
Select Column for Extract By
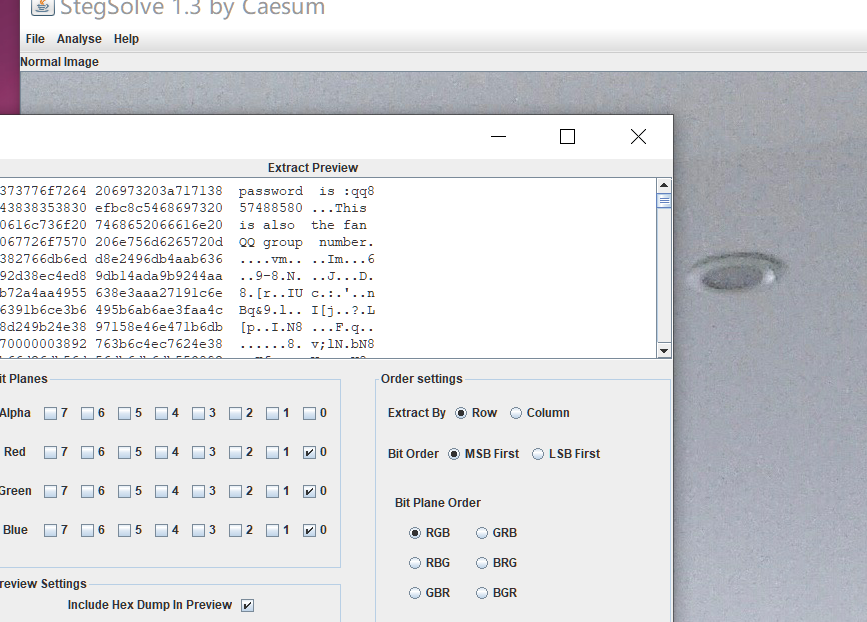click(x=516, y=413)
